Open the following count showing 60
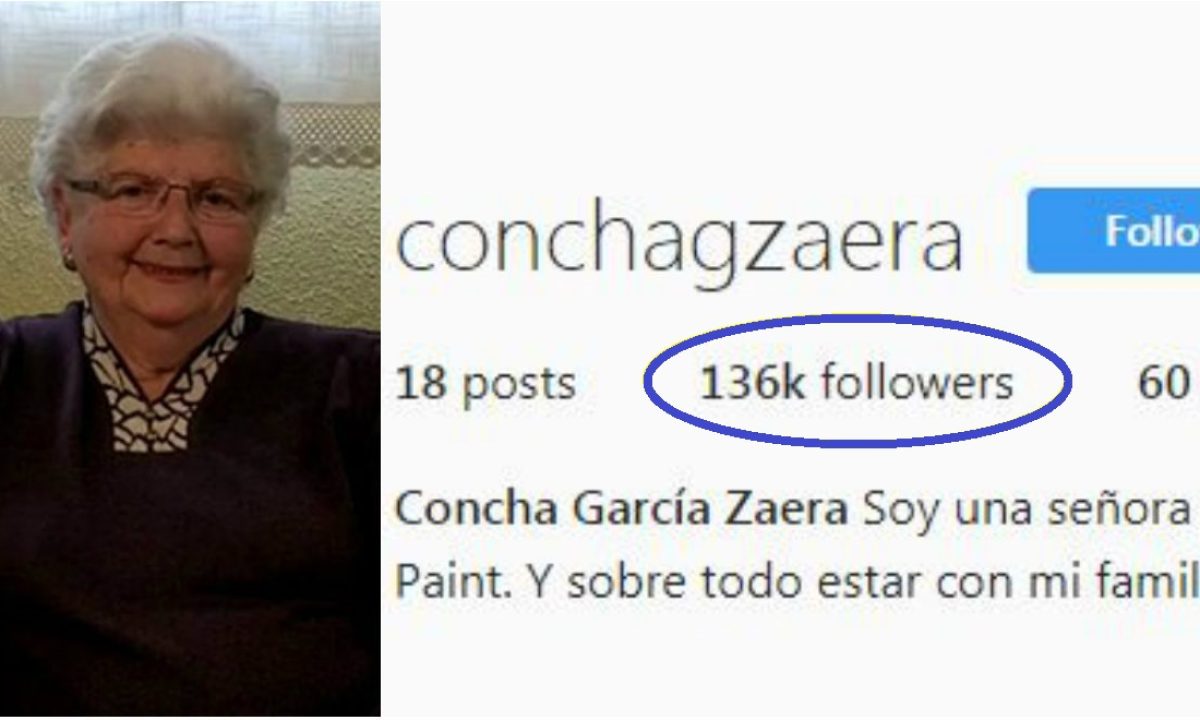Screen dimensions: 1200x720 coord(1163,383)
